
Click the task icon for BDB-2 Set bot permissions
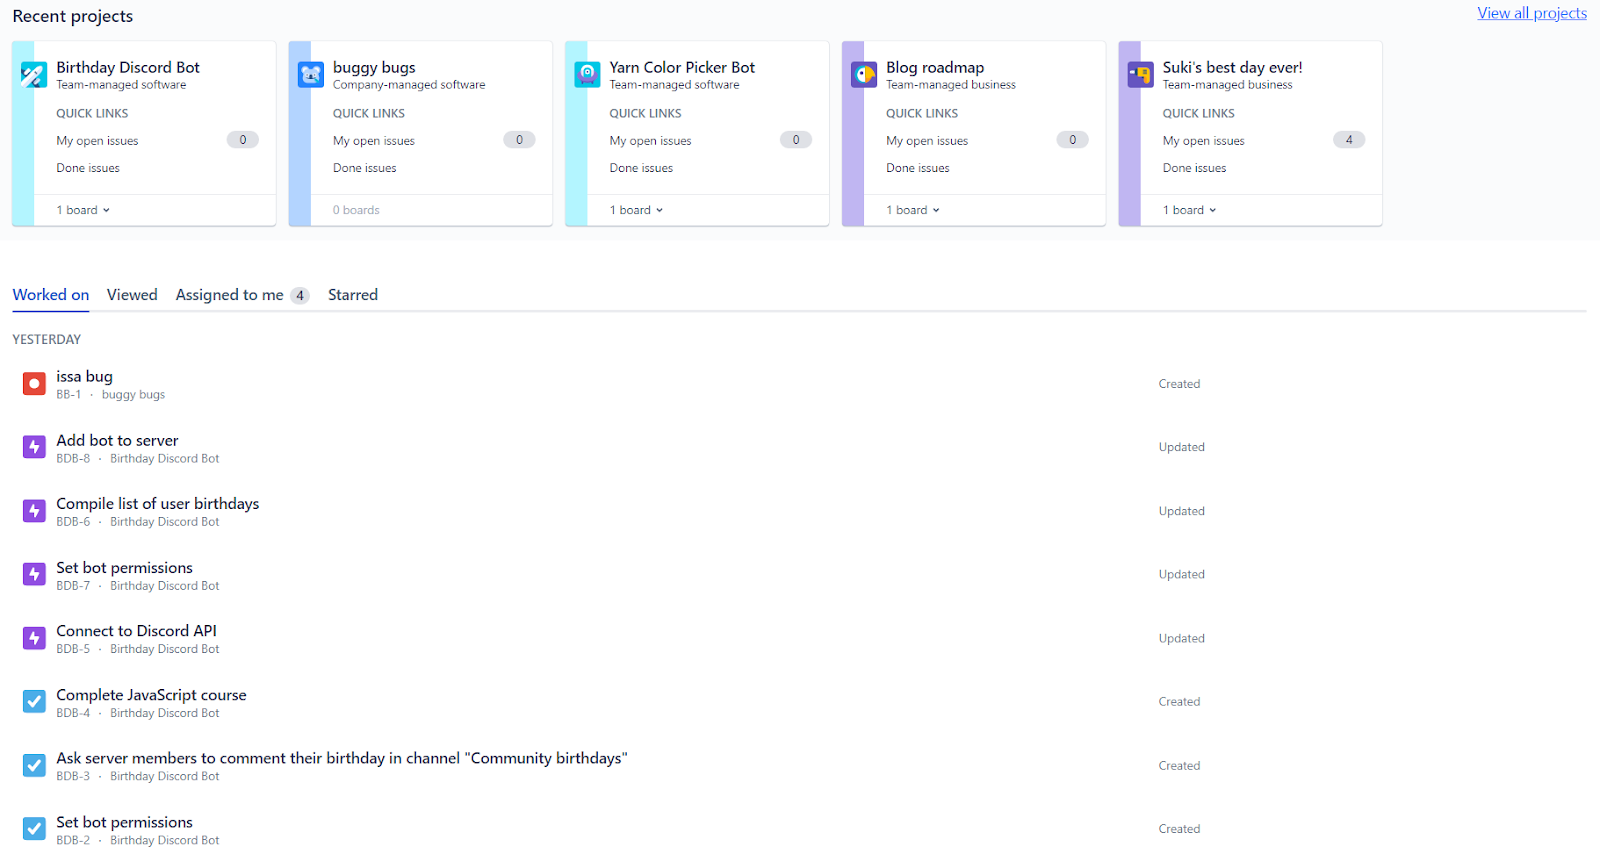tap(34, 829)
